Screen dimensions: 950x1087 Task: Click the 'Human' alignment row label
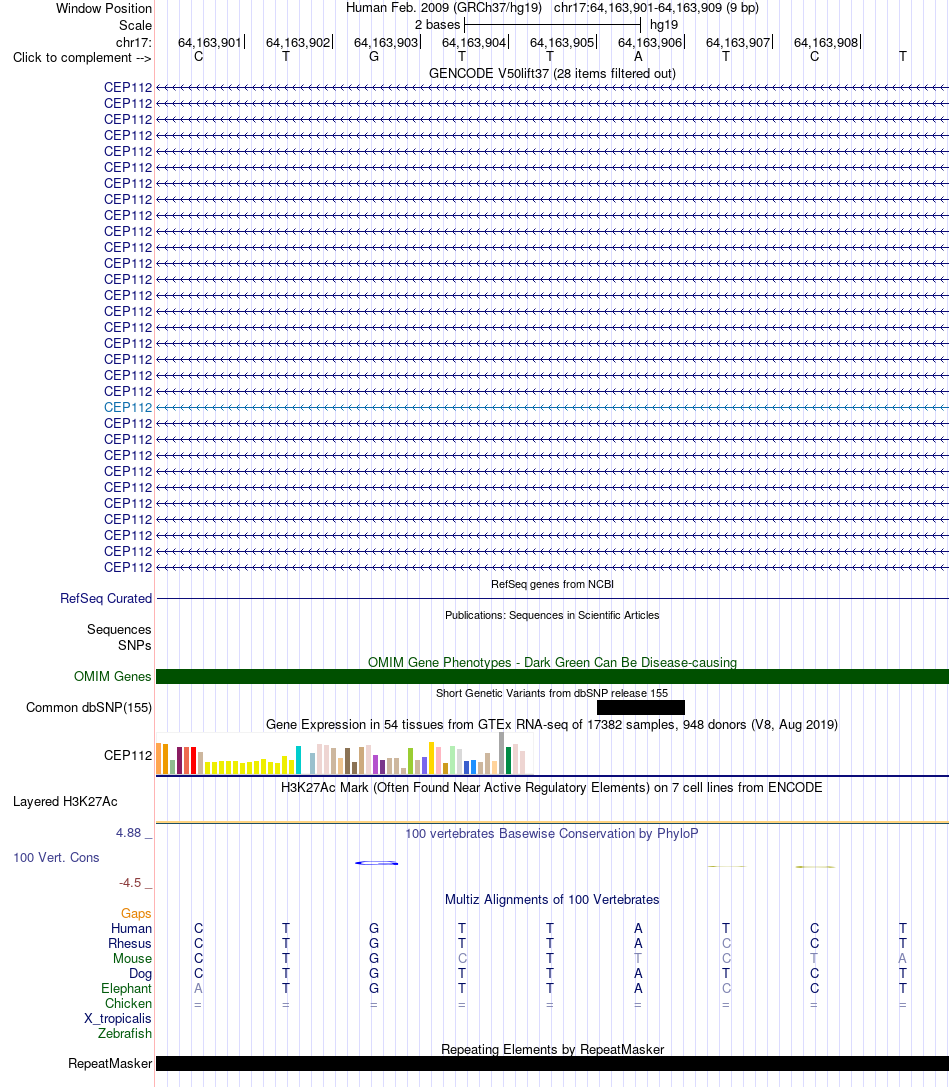[131, 929]
